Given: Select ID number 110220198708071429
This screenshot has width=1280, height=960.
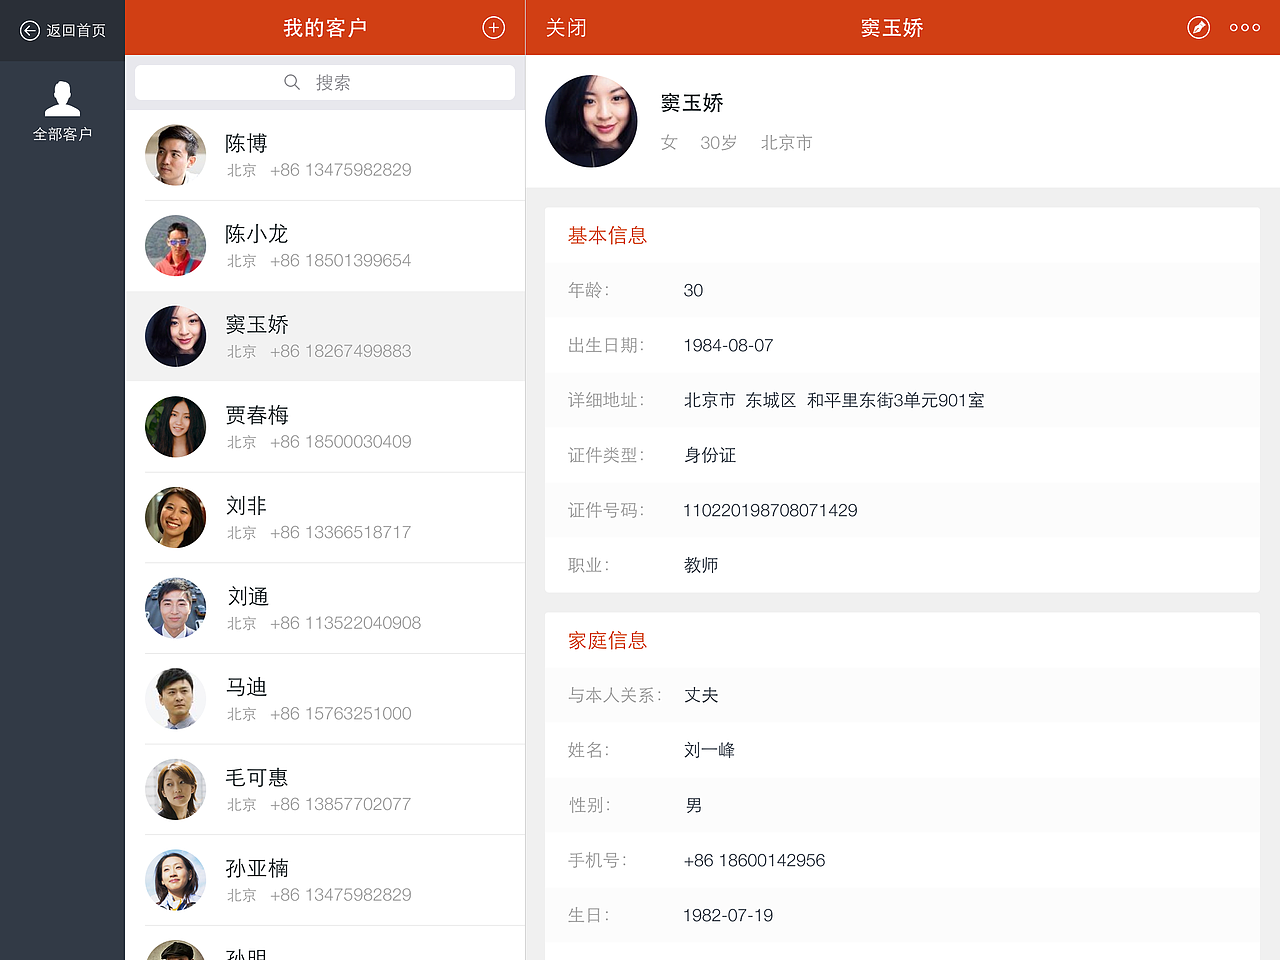Looking at the screenshot, I should (x=770, y=511).
